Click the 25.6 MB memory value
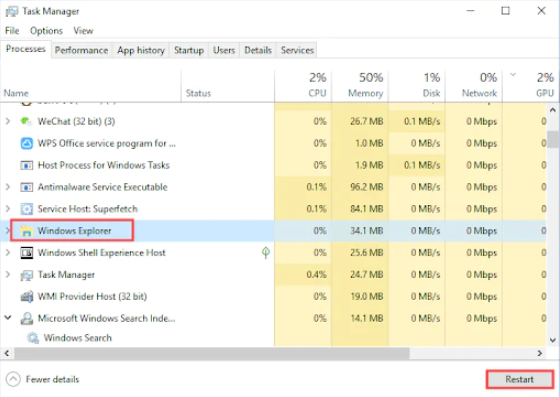 click(x=366, y=253)
